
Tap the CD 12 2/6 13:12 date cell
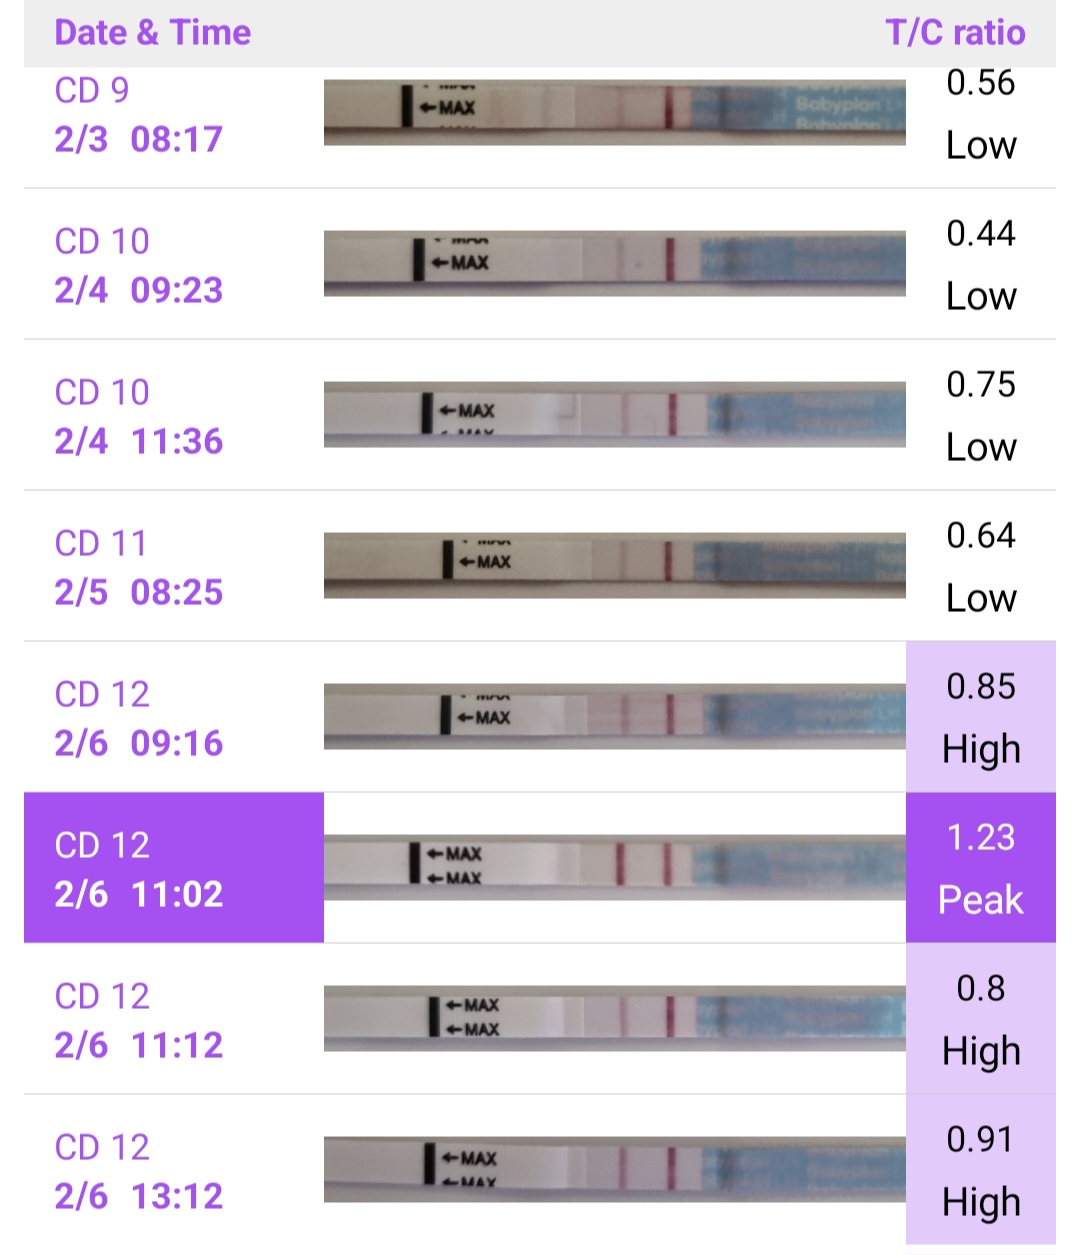[x=138, y=1171]
